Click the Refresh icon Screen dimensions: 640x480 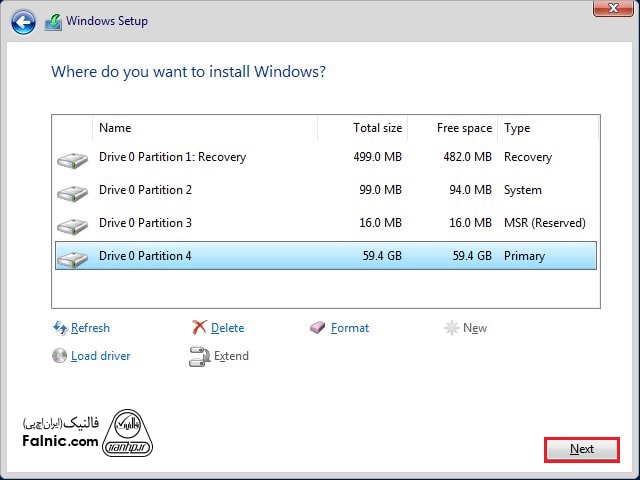(59, 328)
